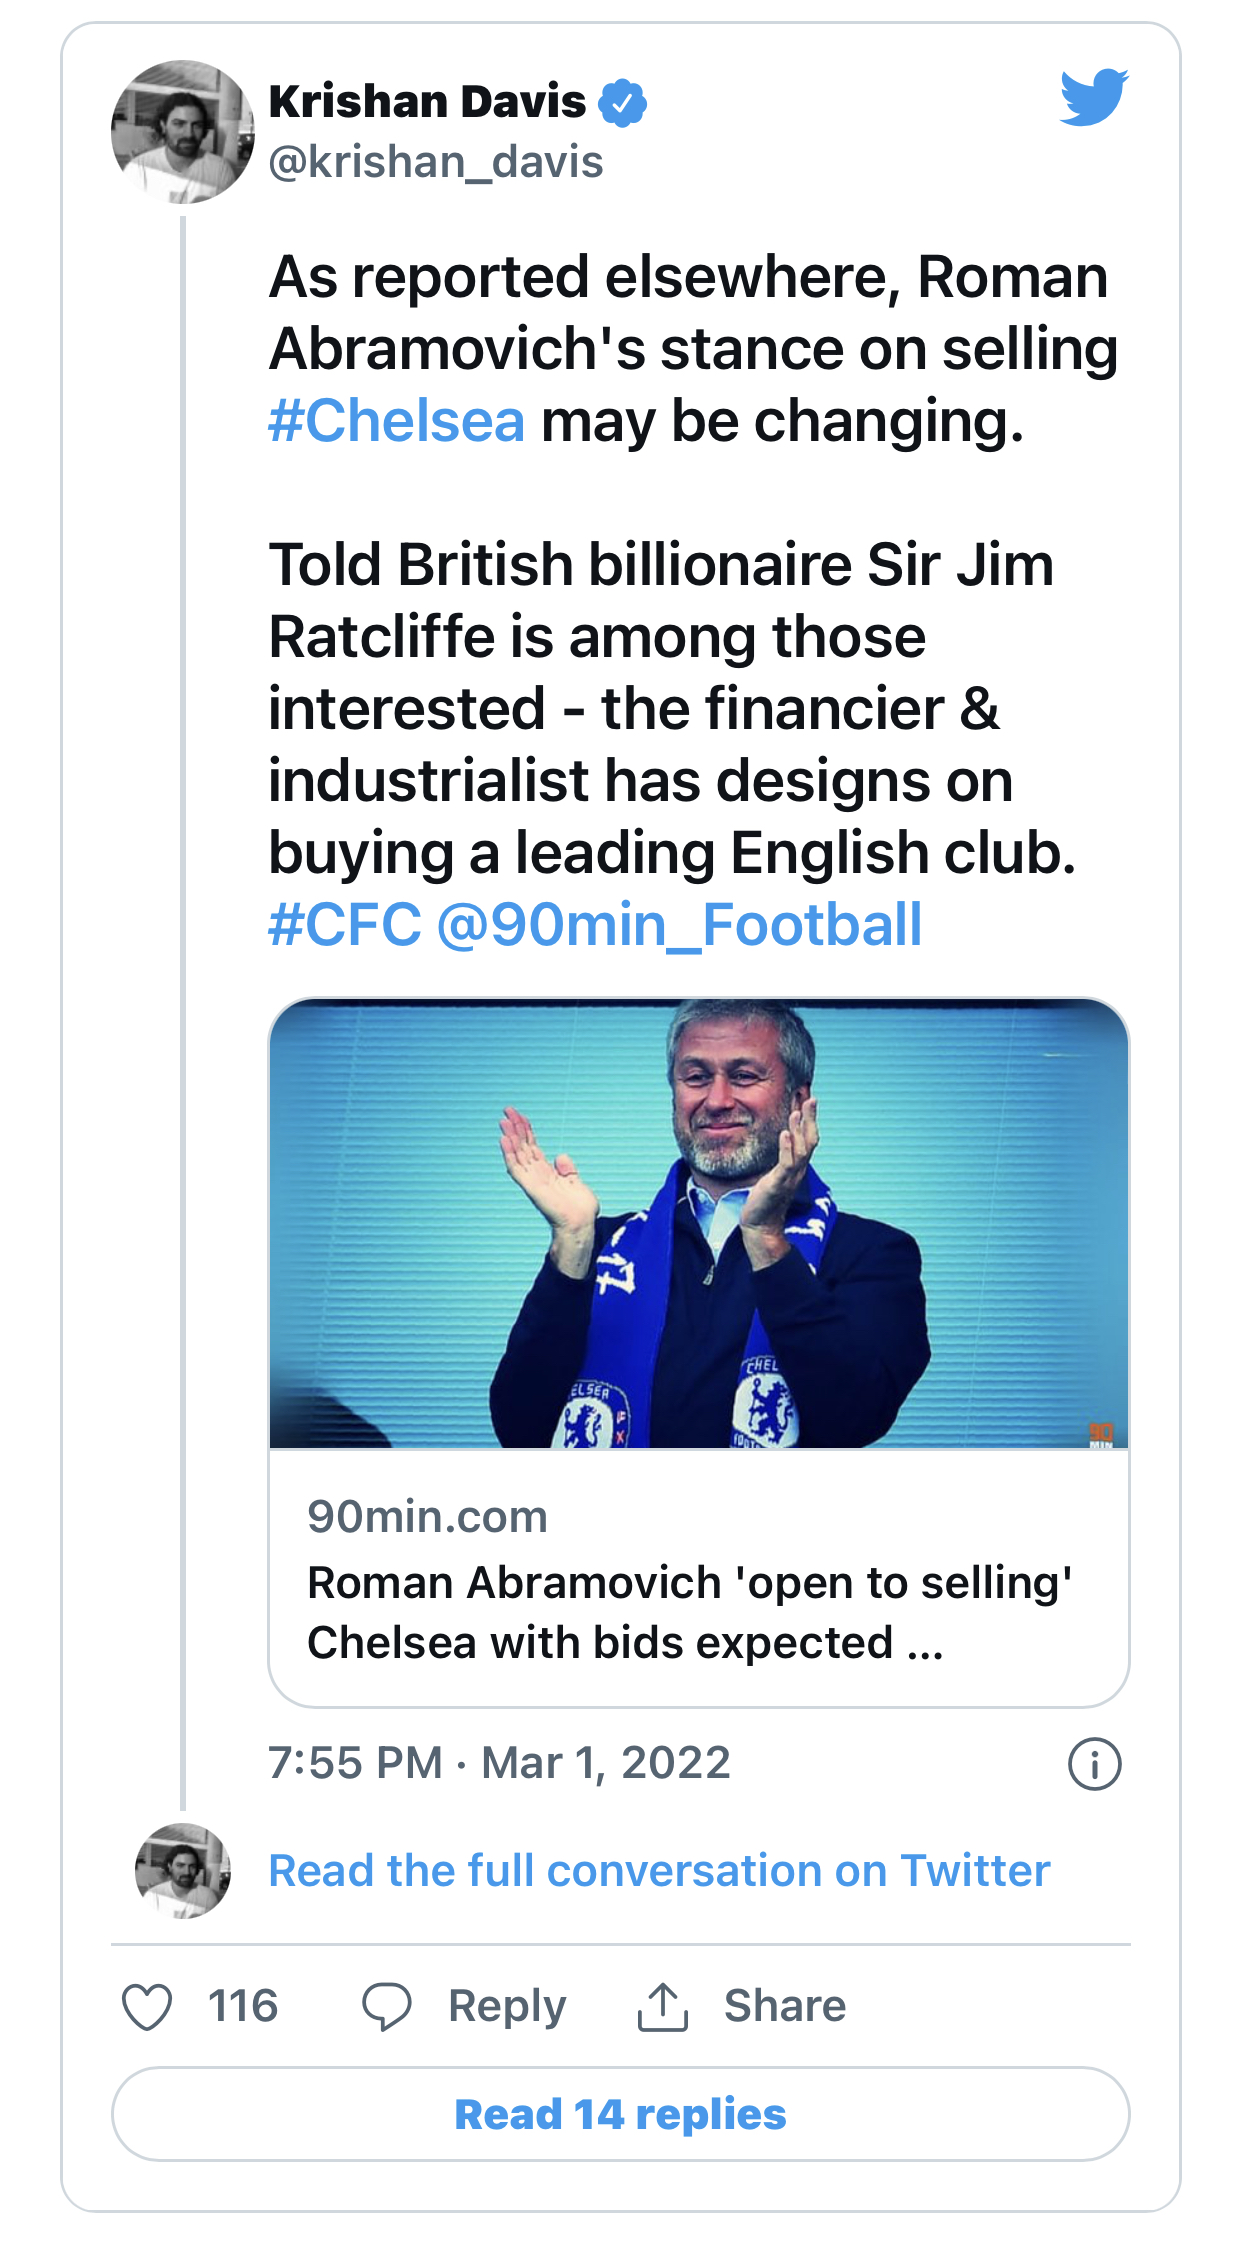Click the Share text label
The image size is (1242, 2242).
[785, 2007]
